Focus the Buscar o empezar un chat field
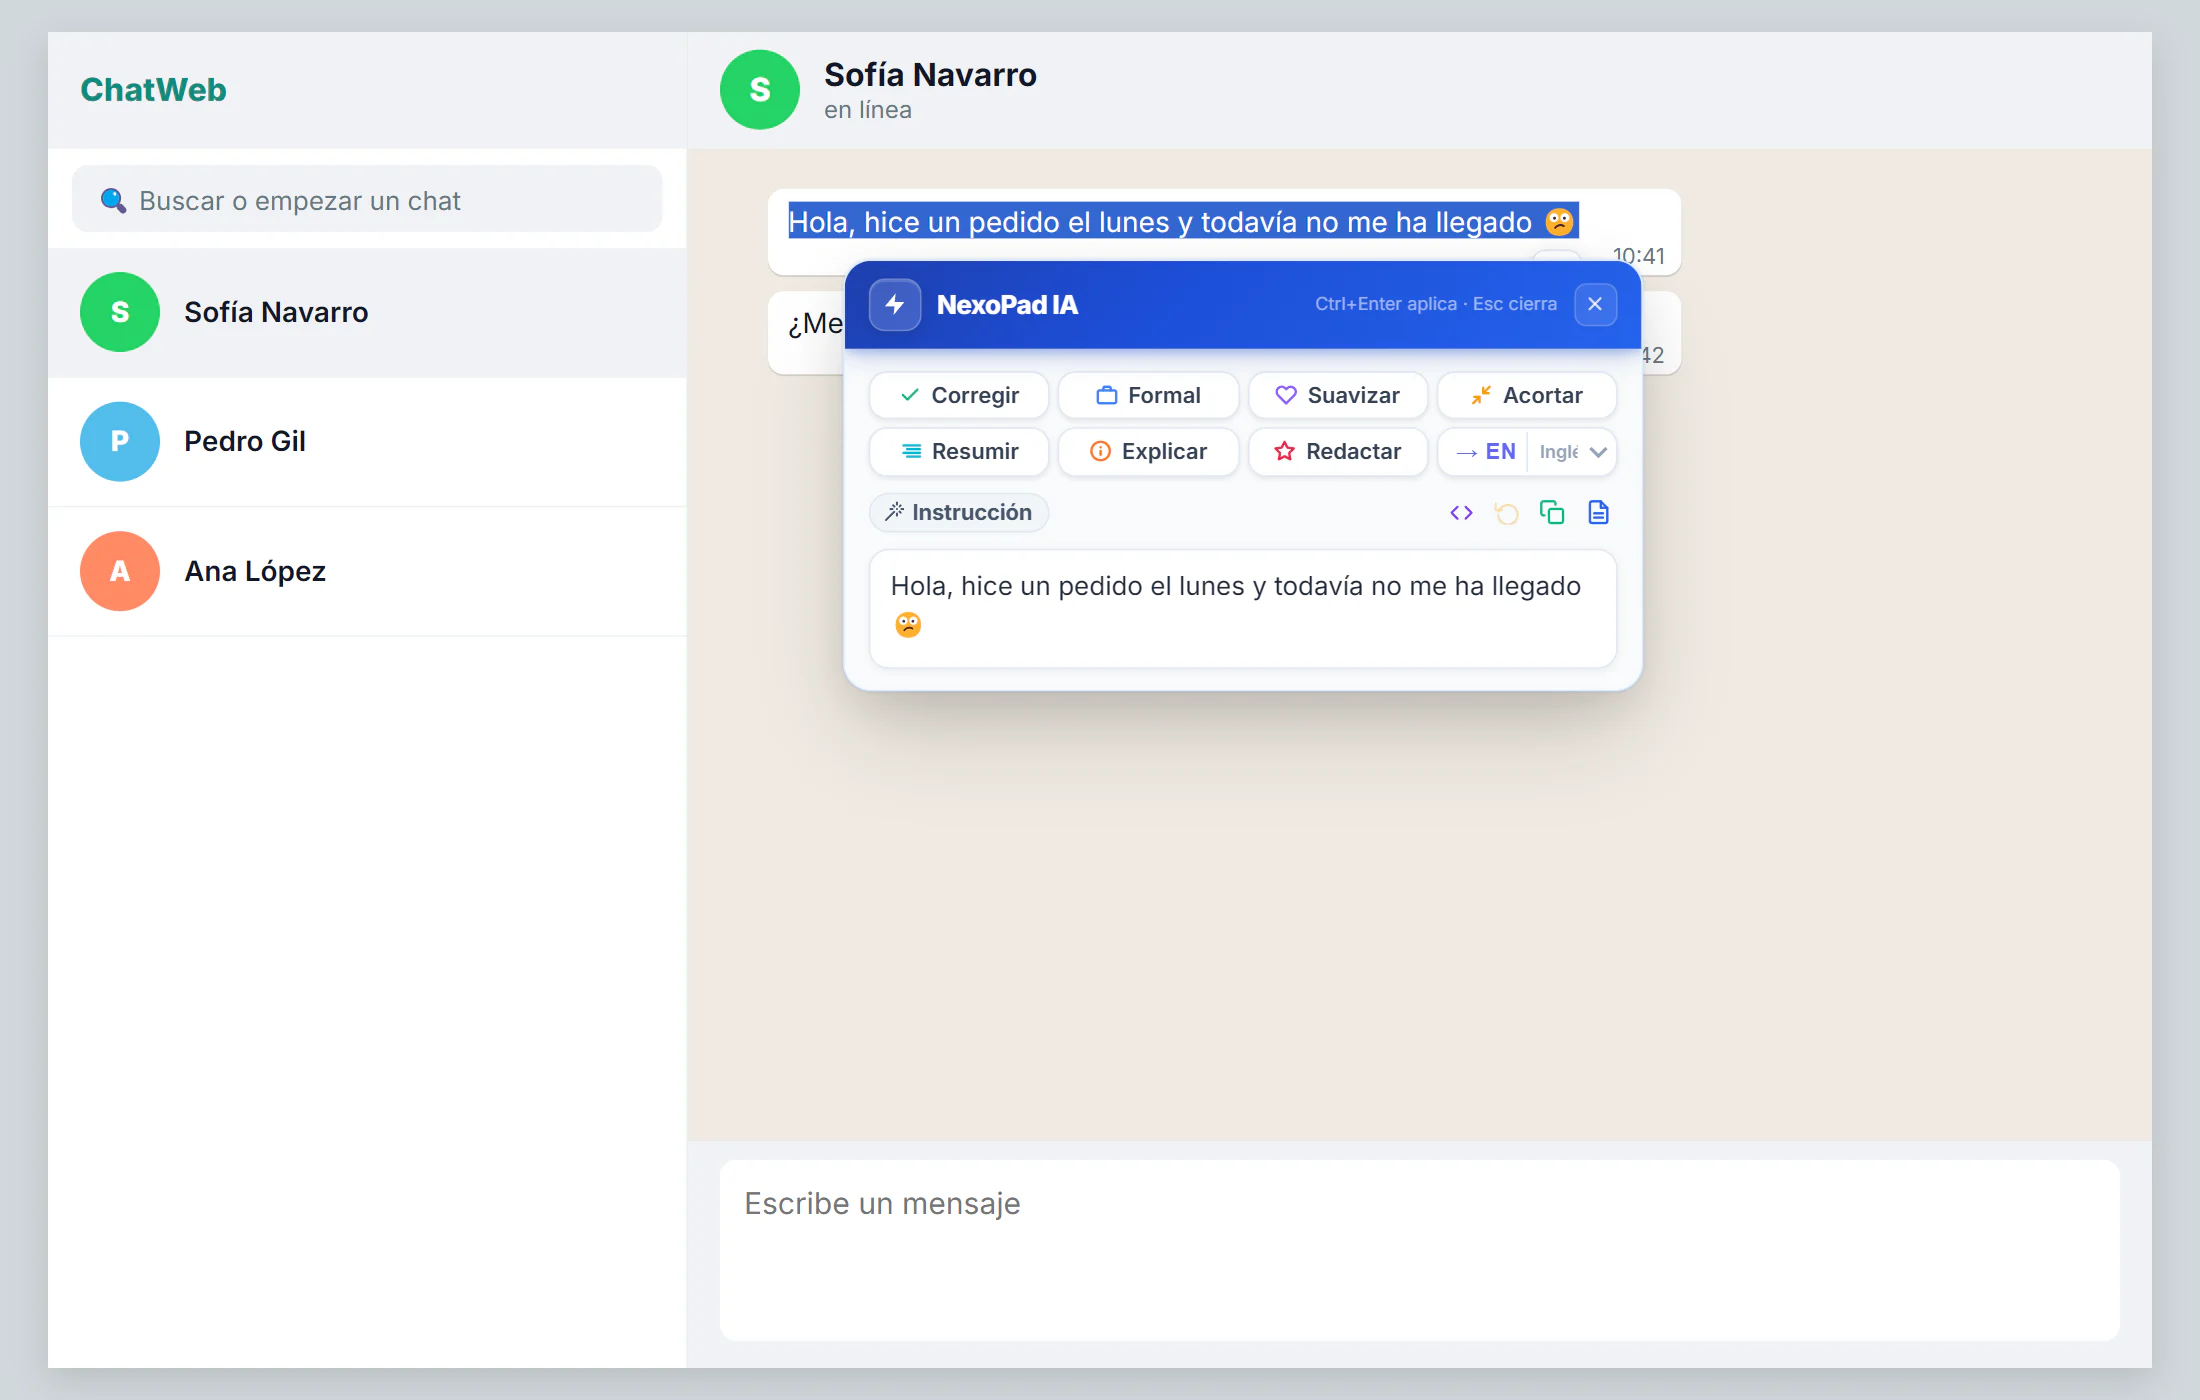The height and width of the screenshot is (1400, 2200). 367,200
